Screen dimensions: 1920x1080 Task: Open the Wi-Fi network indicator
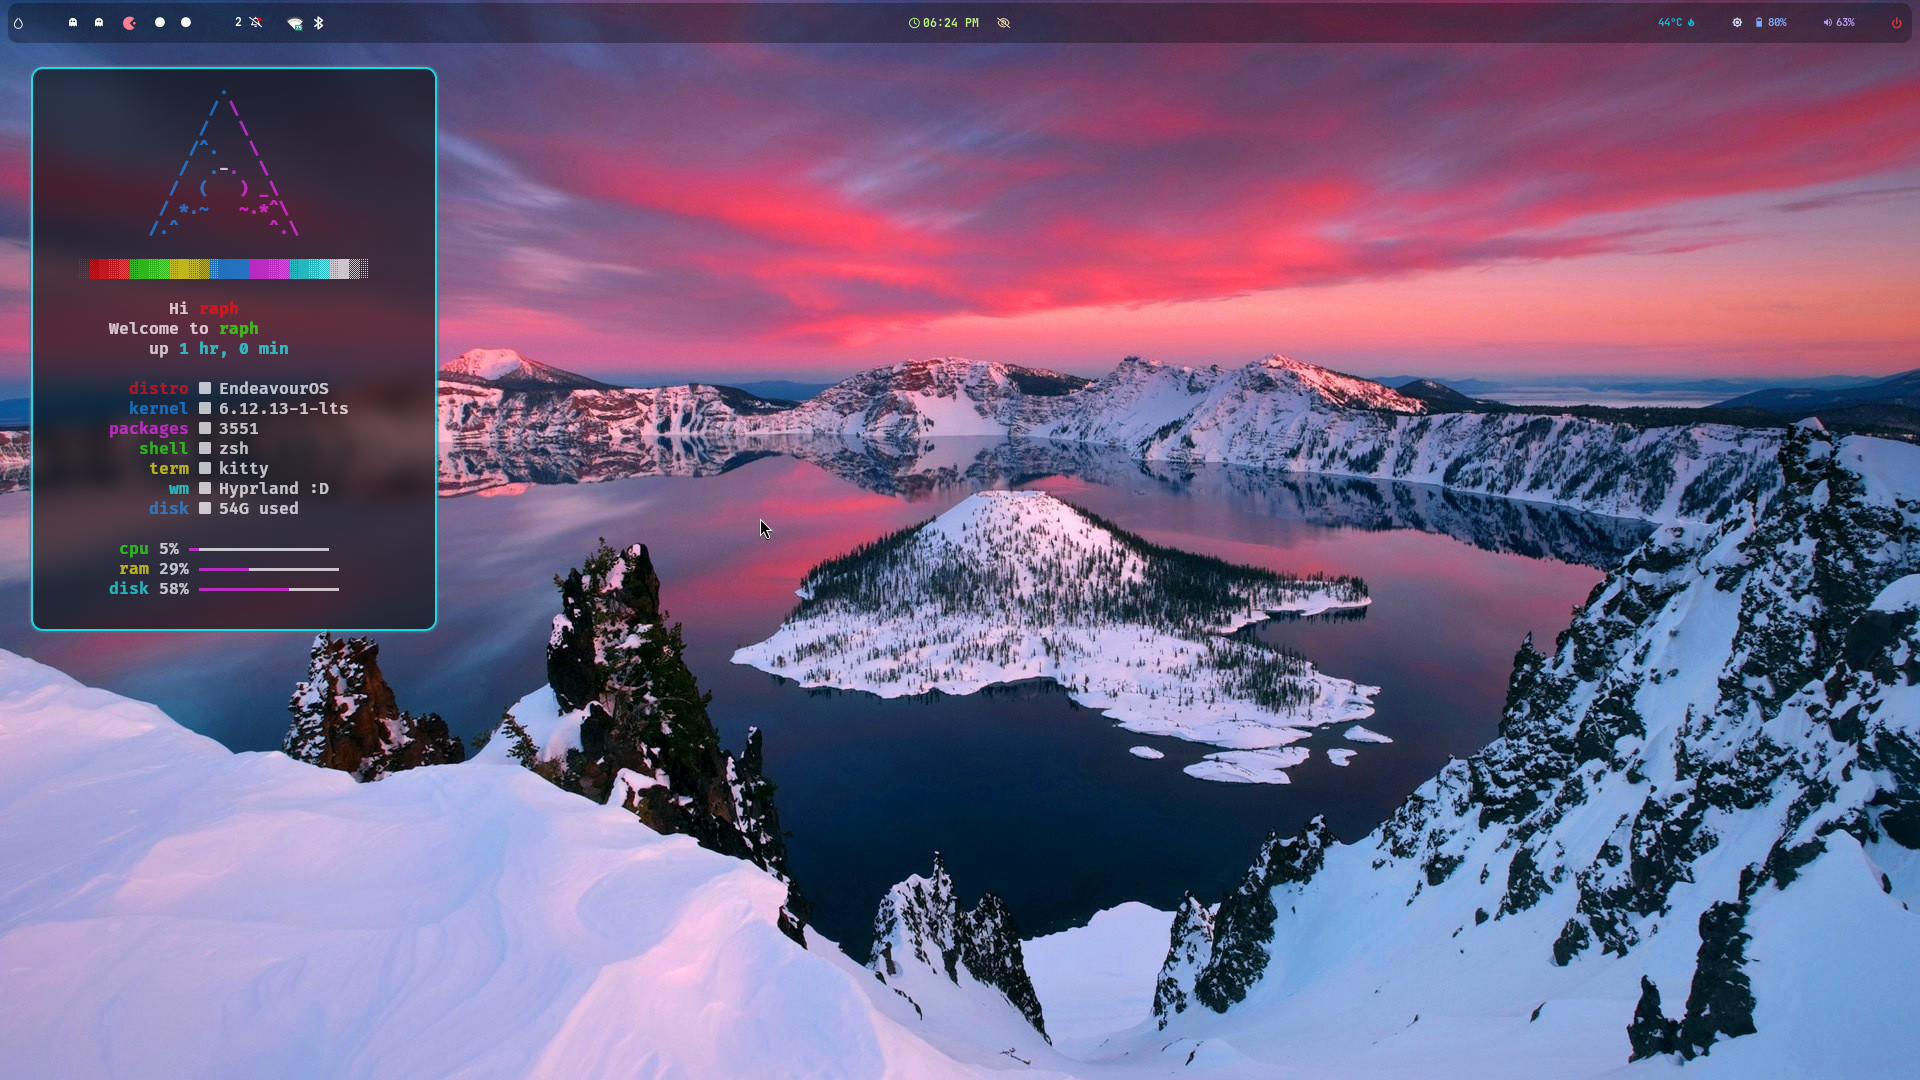point(294,23)
